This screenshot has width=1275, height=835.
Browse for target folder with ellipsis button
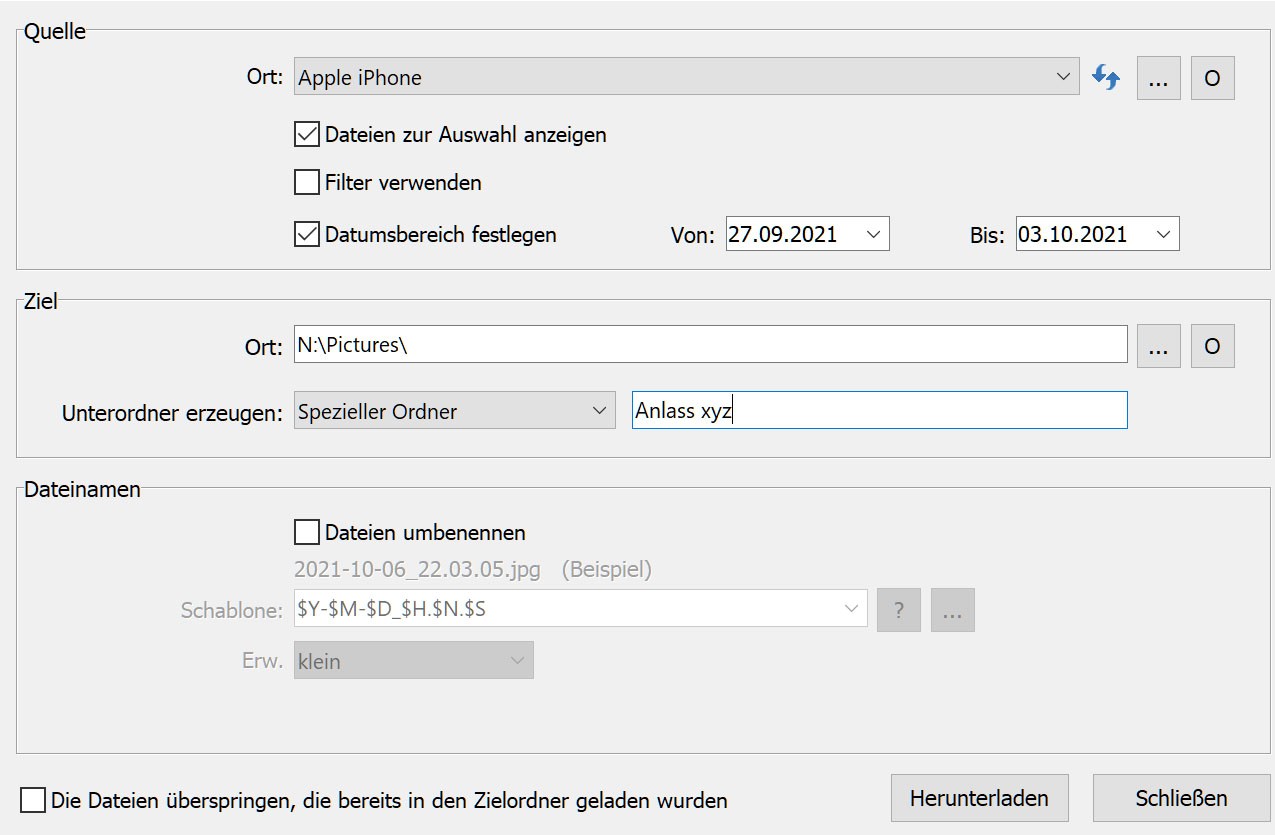pos(1158,346)
